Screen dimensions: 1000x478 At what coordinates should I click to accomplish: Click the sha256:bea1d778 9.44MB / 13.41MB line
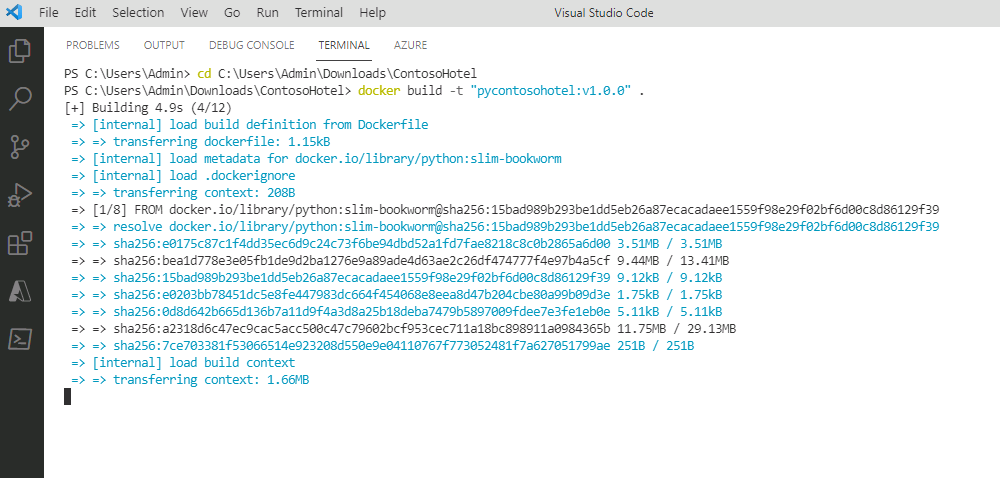point(400,260)
